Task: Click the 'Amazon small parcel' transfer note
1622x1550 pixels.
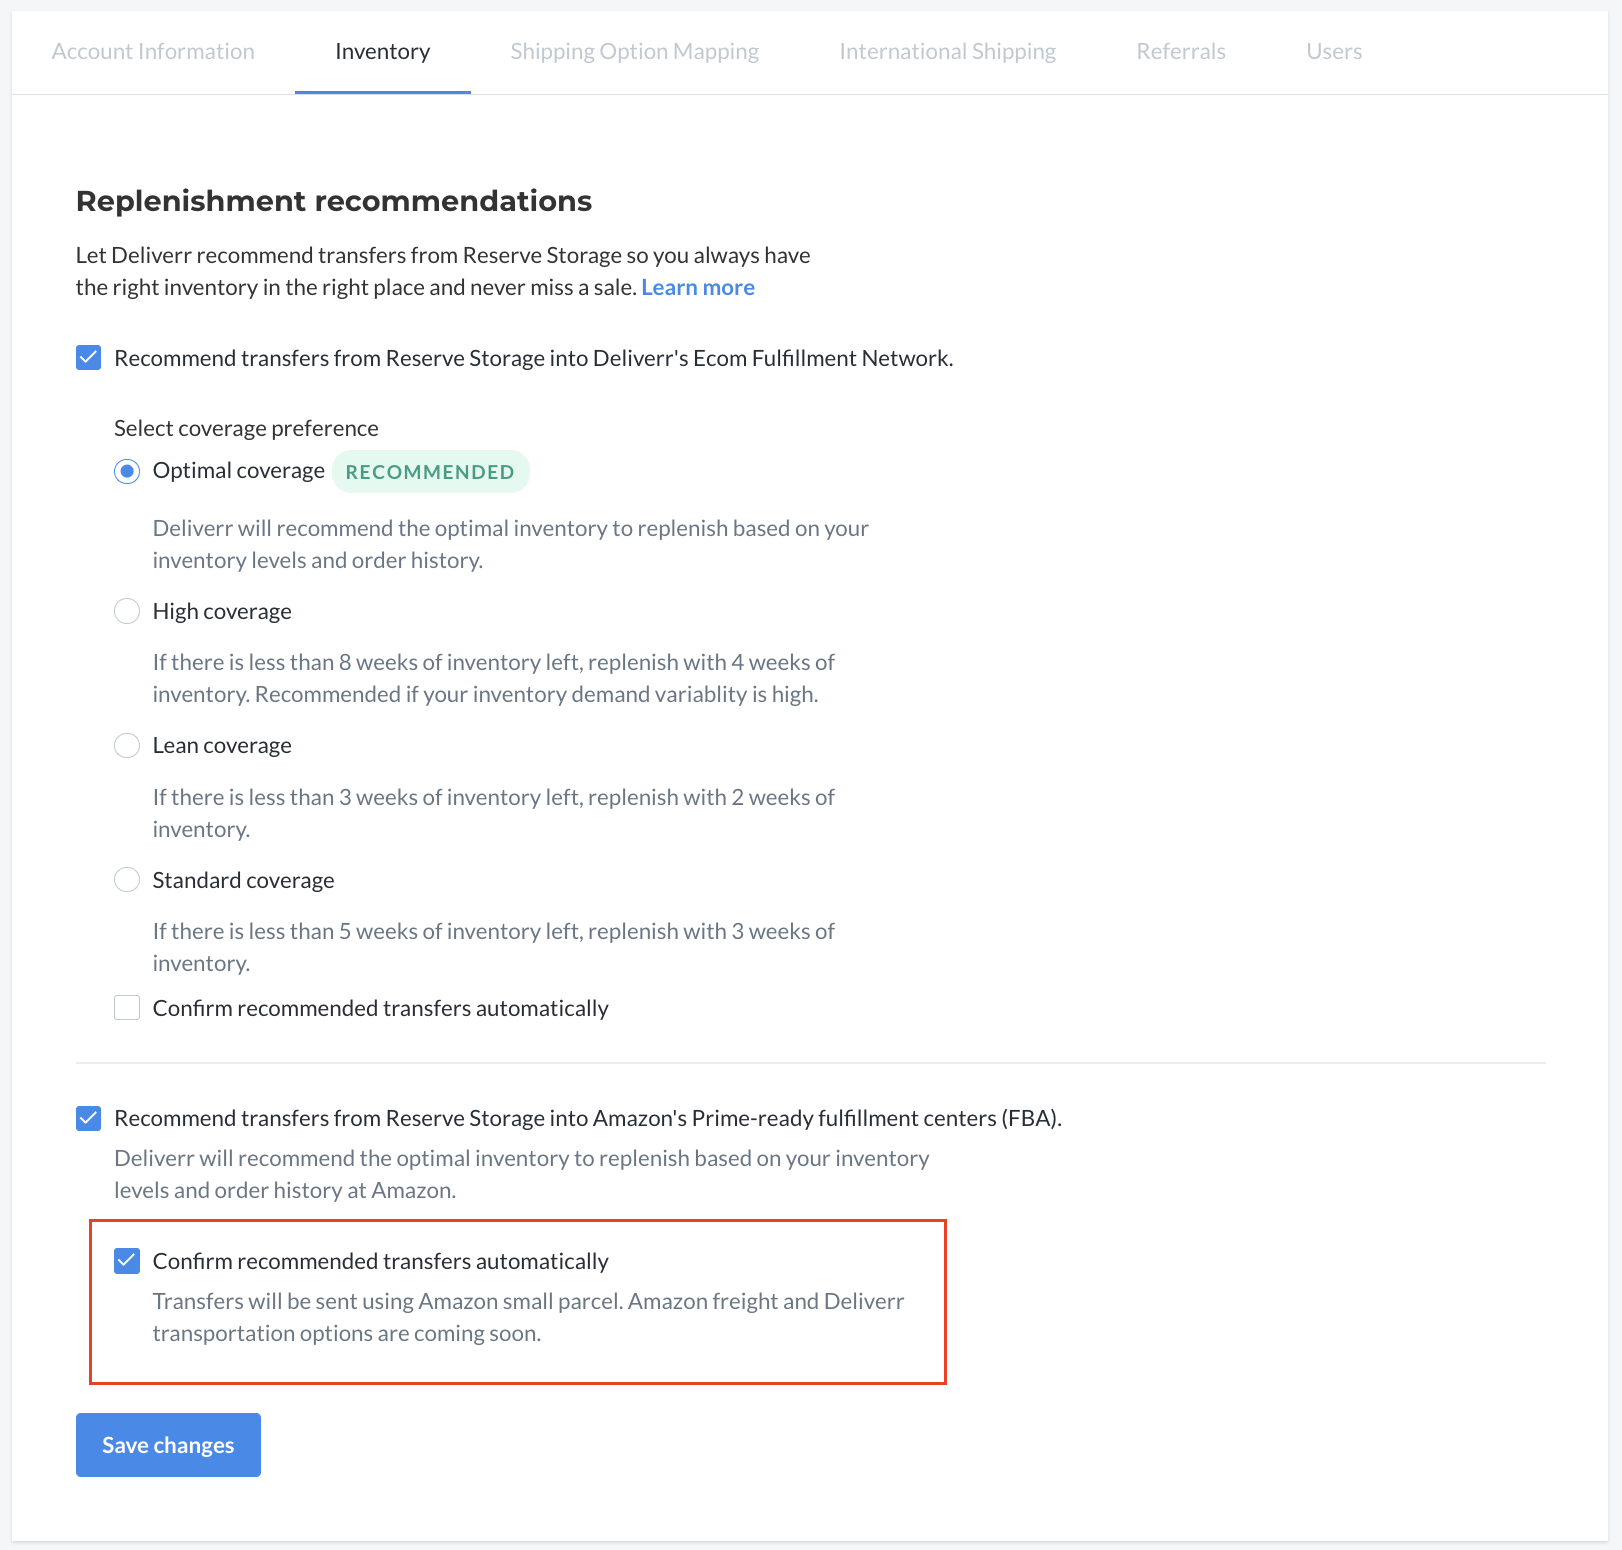Action: click(528, 1318)
